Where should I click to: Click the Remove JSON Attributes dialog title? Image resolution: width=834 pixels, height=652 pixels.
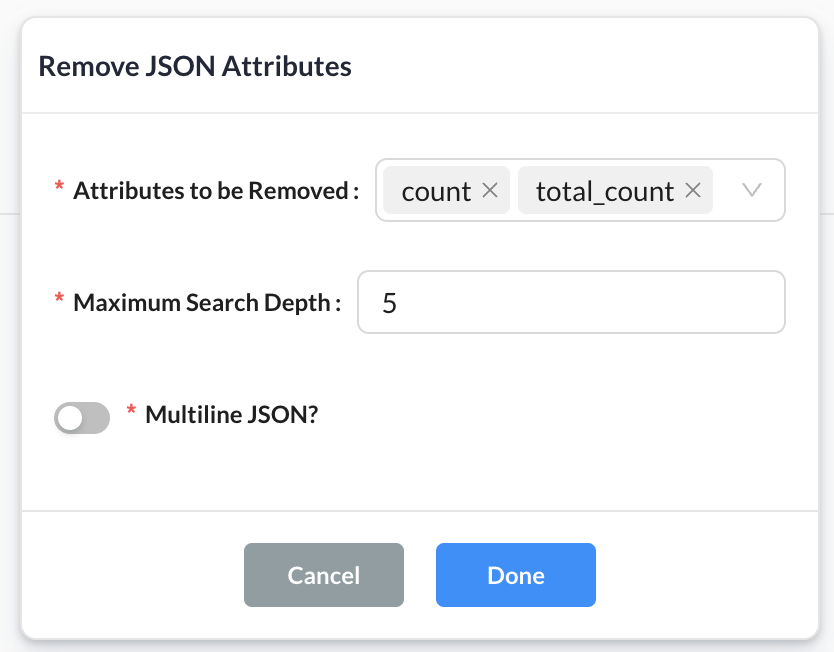pyautogui.click(x=195, y=67)
